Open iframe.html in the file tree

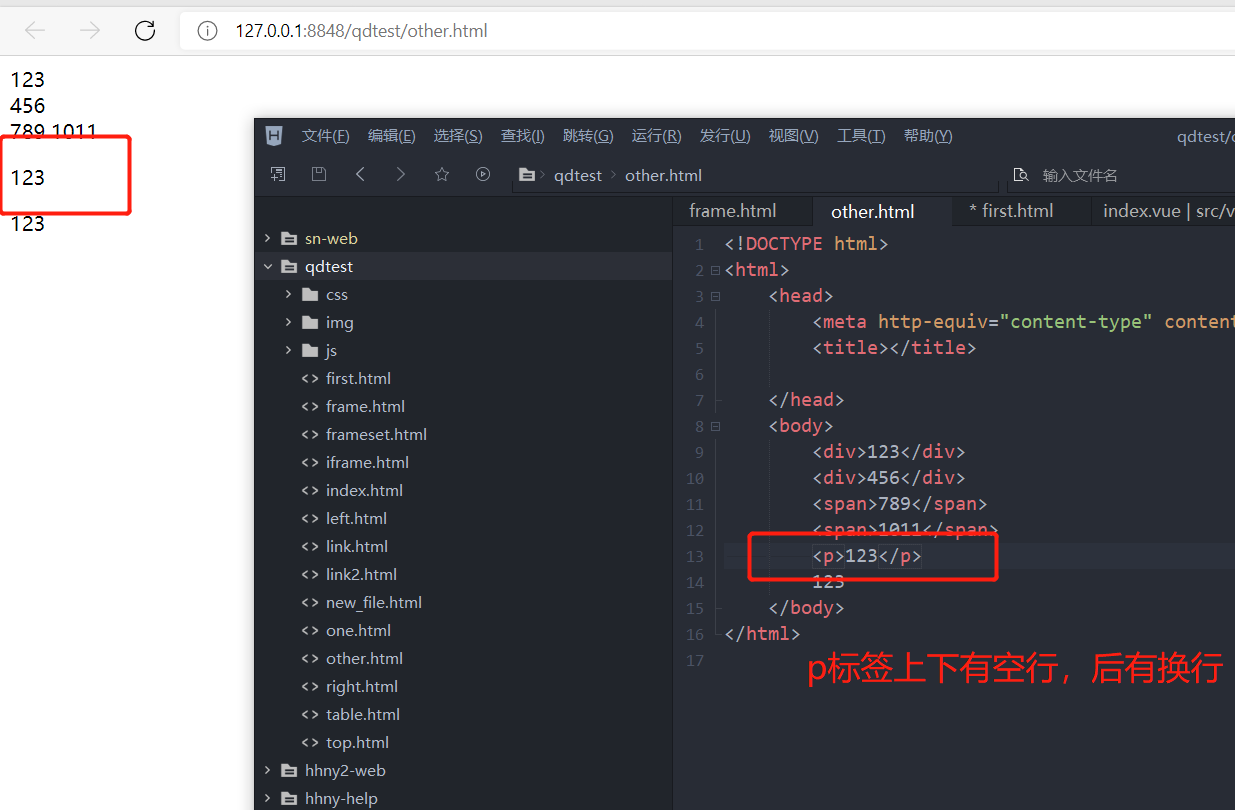(x=367, y=462)
